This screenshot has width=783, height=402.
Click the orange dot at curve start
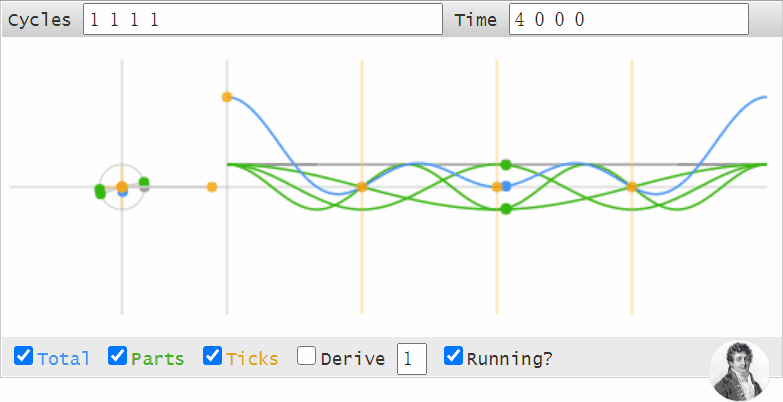point(227,97)
